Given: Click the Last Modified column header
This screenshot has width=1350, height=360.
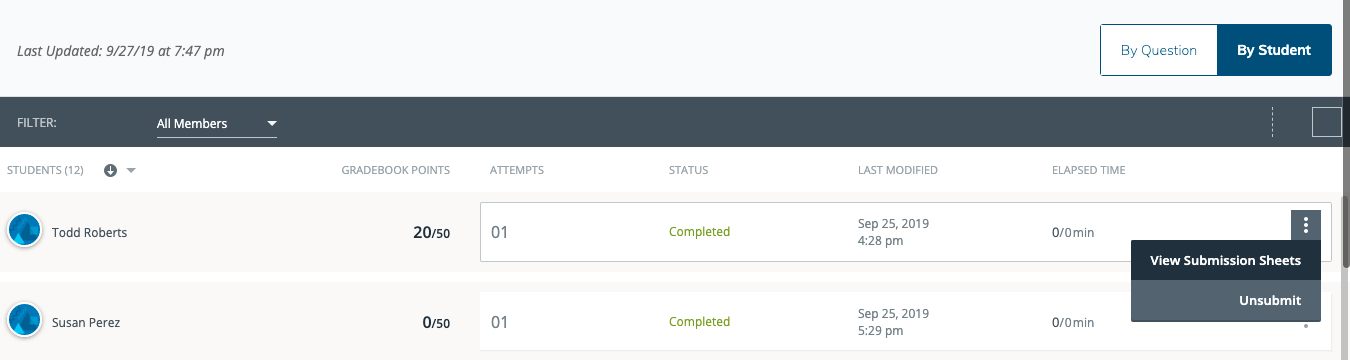Looking at the screenshot, I should 898,170.
